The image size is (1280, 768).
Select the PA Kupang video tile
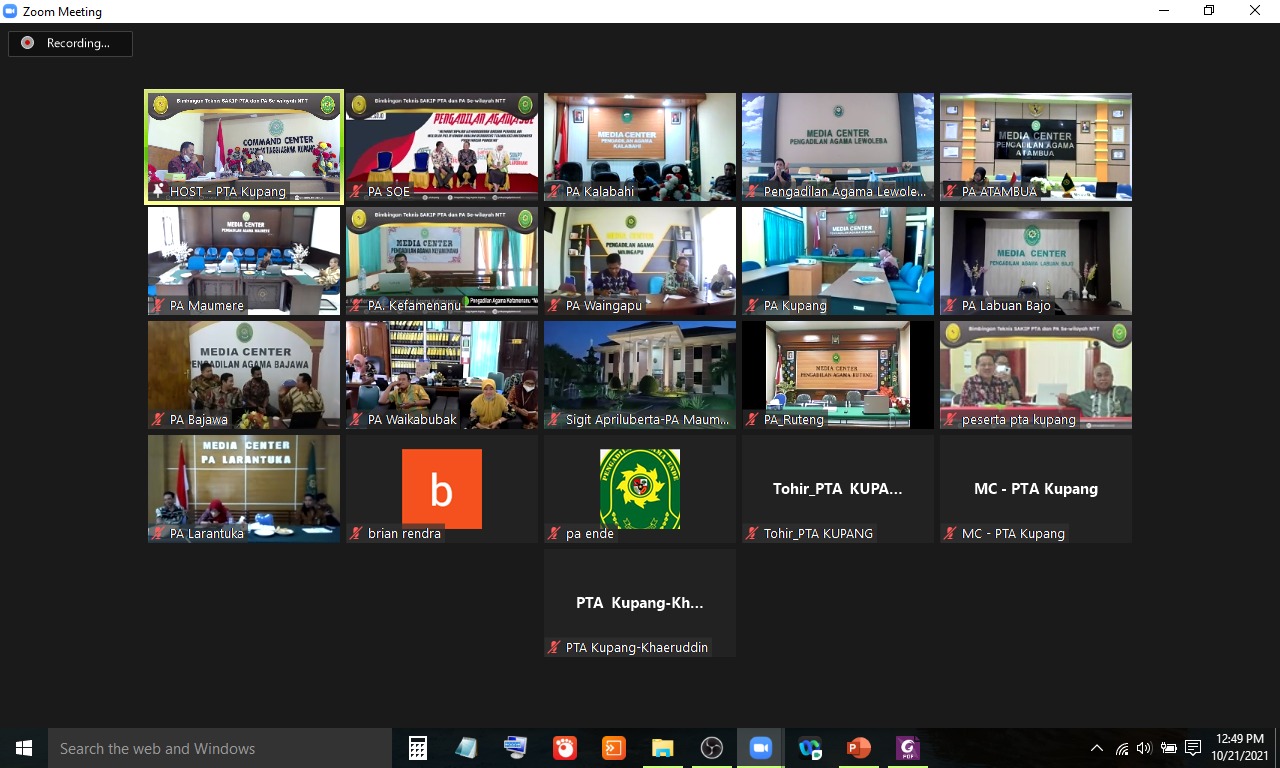click(838, 261)
